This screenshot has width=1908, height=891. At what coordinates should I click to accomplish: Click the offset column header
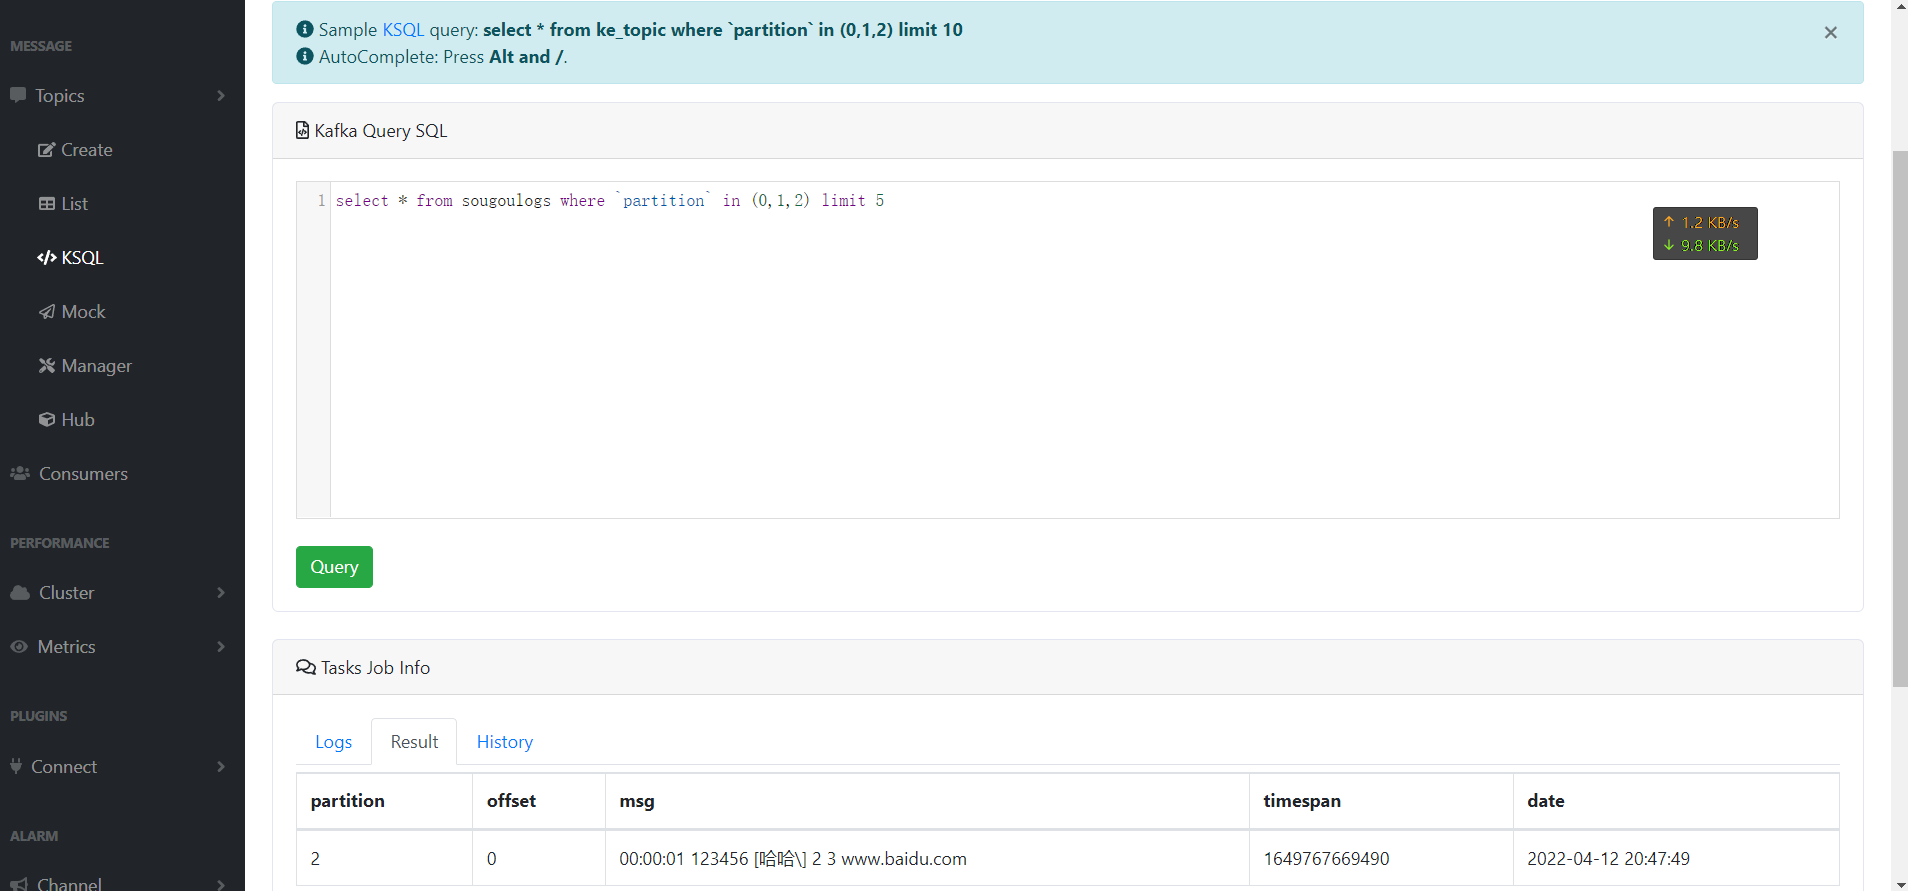click(539, 801)
